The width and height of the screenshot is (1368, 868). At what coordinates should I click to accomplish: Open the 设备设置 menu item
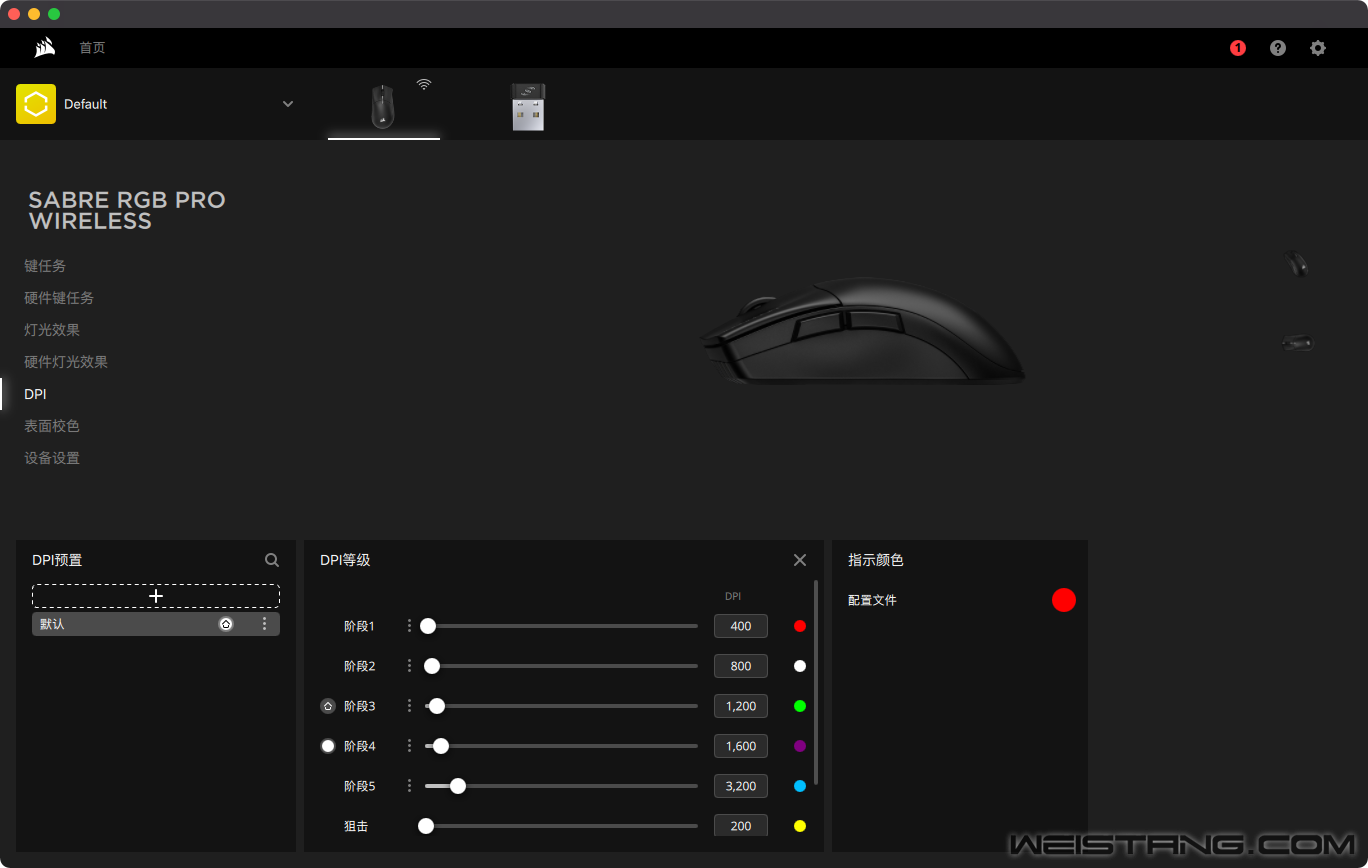point(52,458)
